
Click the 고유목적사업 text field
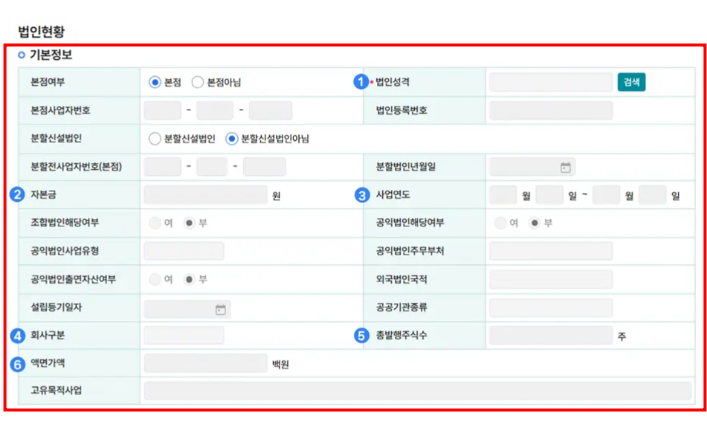coord(418,391)
